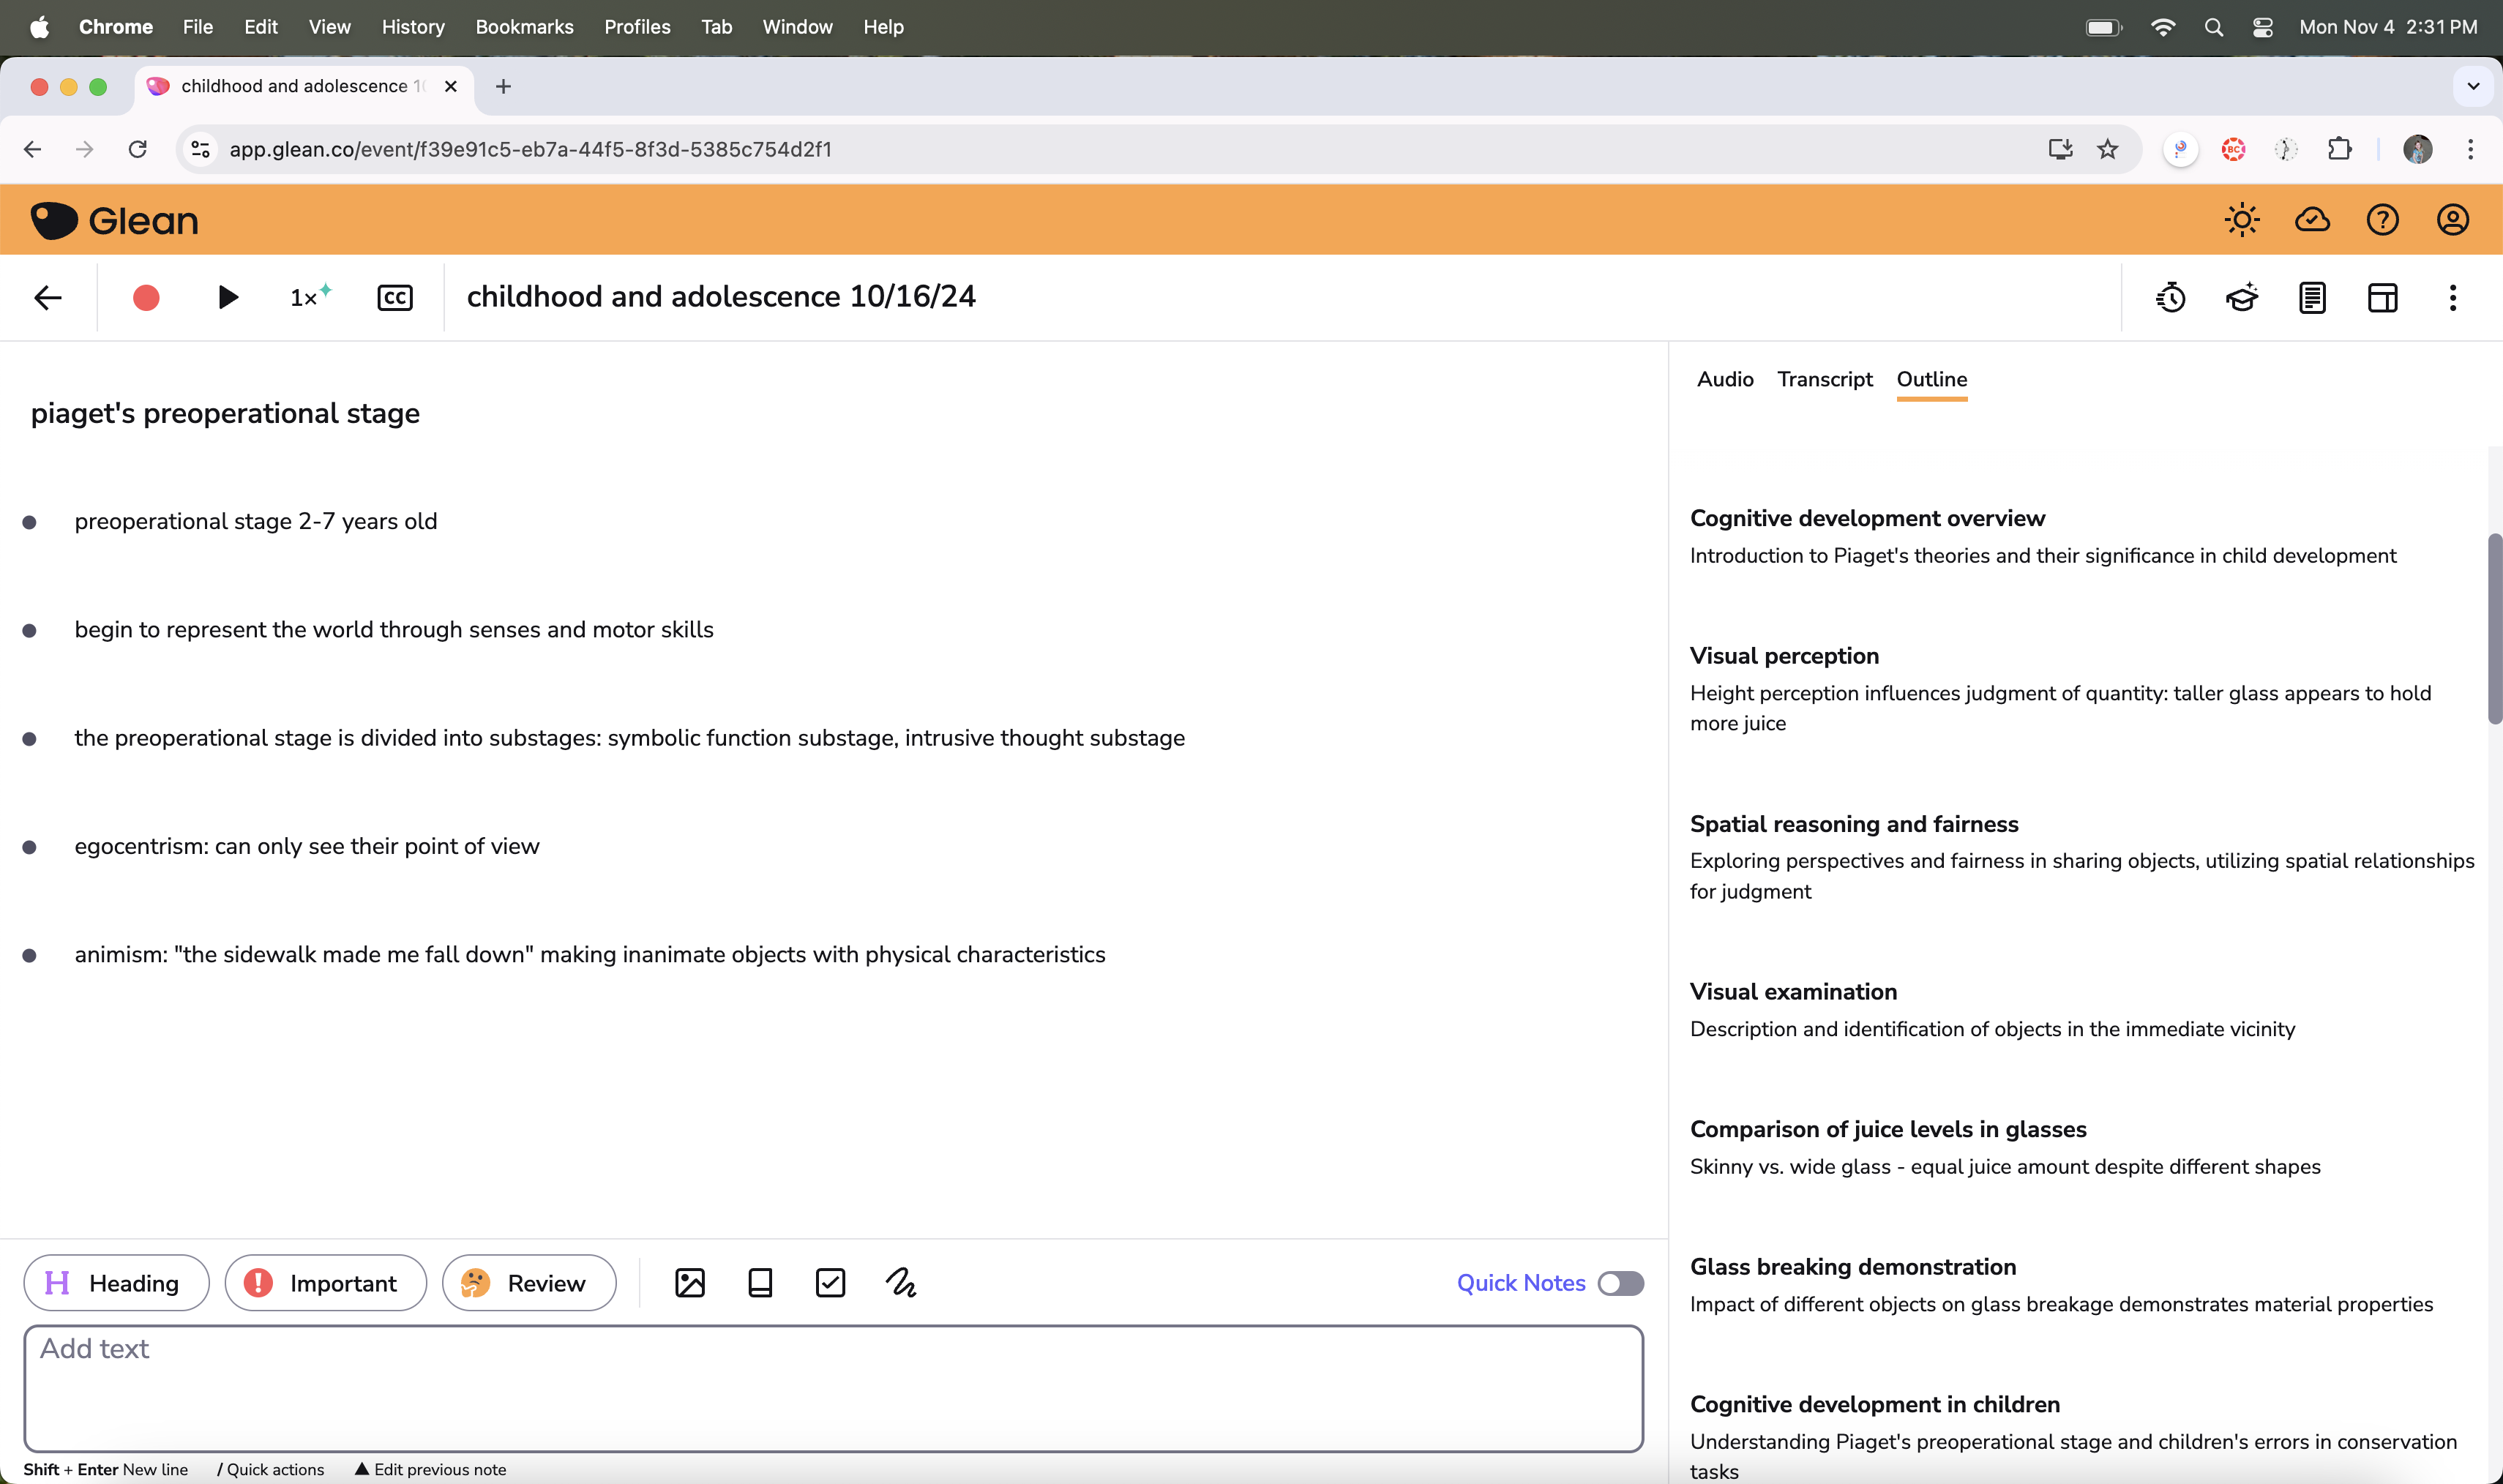Image resolution: width=2503 pixels, height=1484 pixels.
Task: Click the Add text input field
Action: (832, 1385)
